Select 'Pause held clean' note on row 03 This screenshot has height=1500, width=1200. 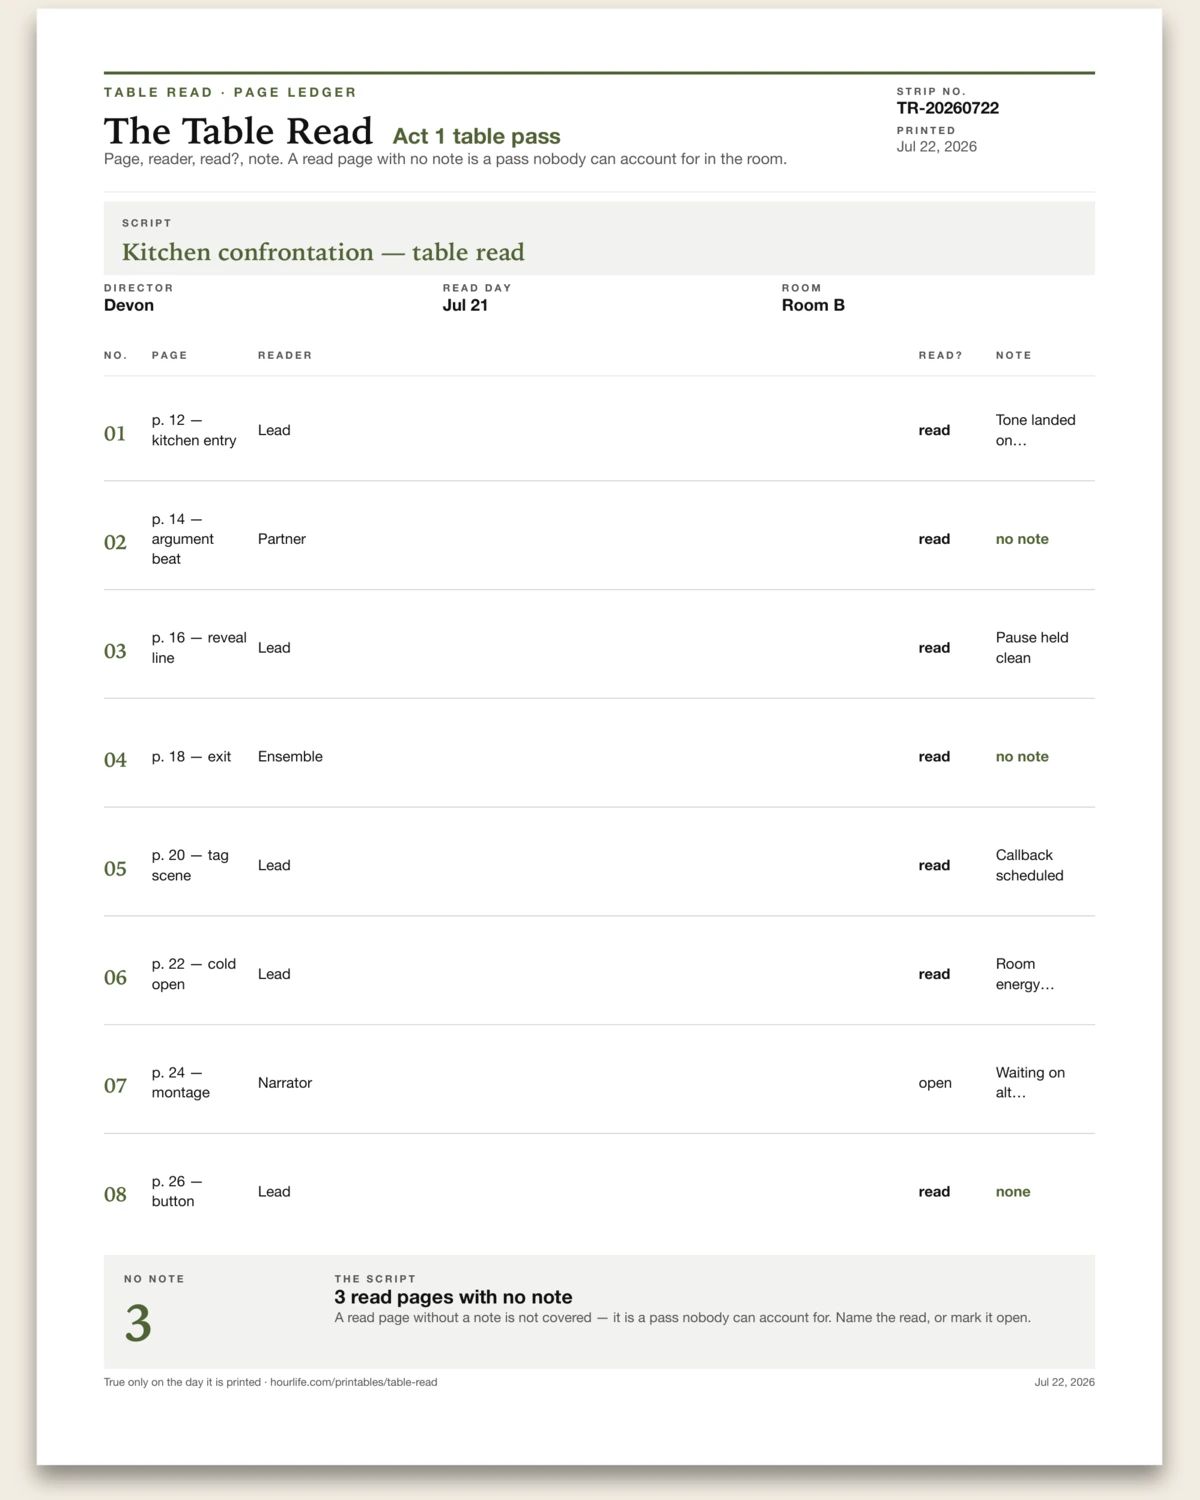click(1032, 648)
